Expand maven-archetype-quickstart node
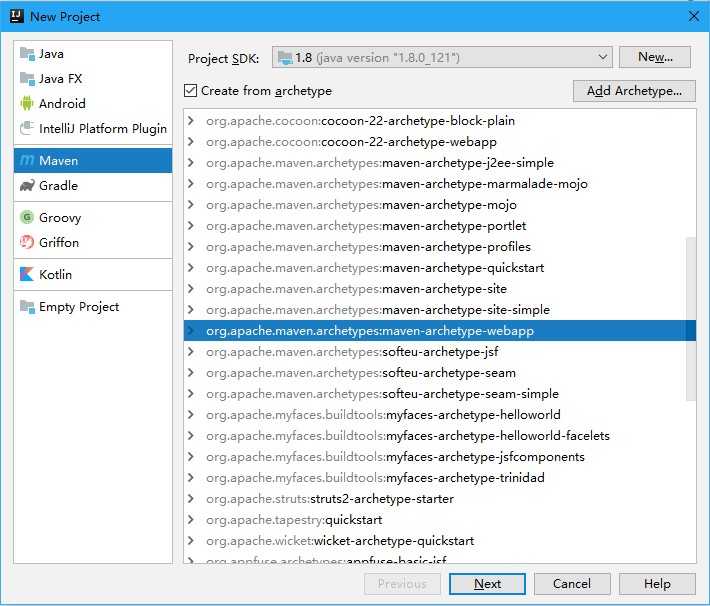The height and width of the screenshot is (606, 710). (x=191, y=268)
